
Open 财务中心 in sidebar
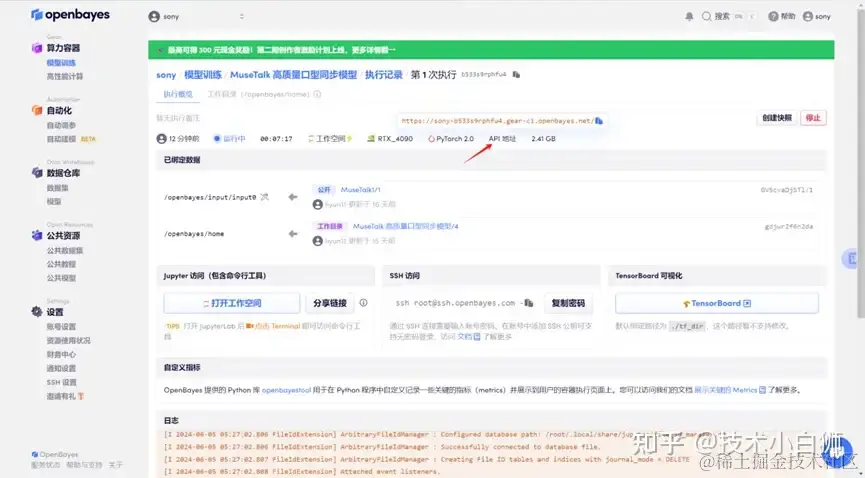pyautogui.click(x=61, y=354)
